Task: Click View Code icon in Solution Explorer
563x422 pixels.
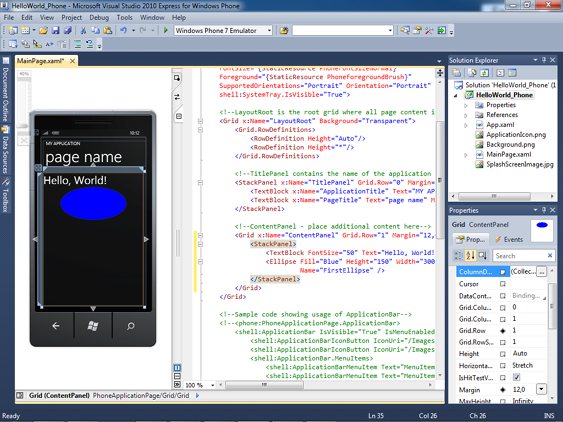Action: point(500,73)
